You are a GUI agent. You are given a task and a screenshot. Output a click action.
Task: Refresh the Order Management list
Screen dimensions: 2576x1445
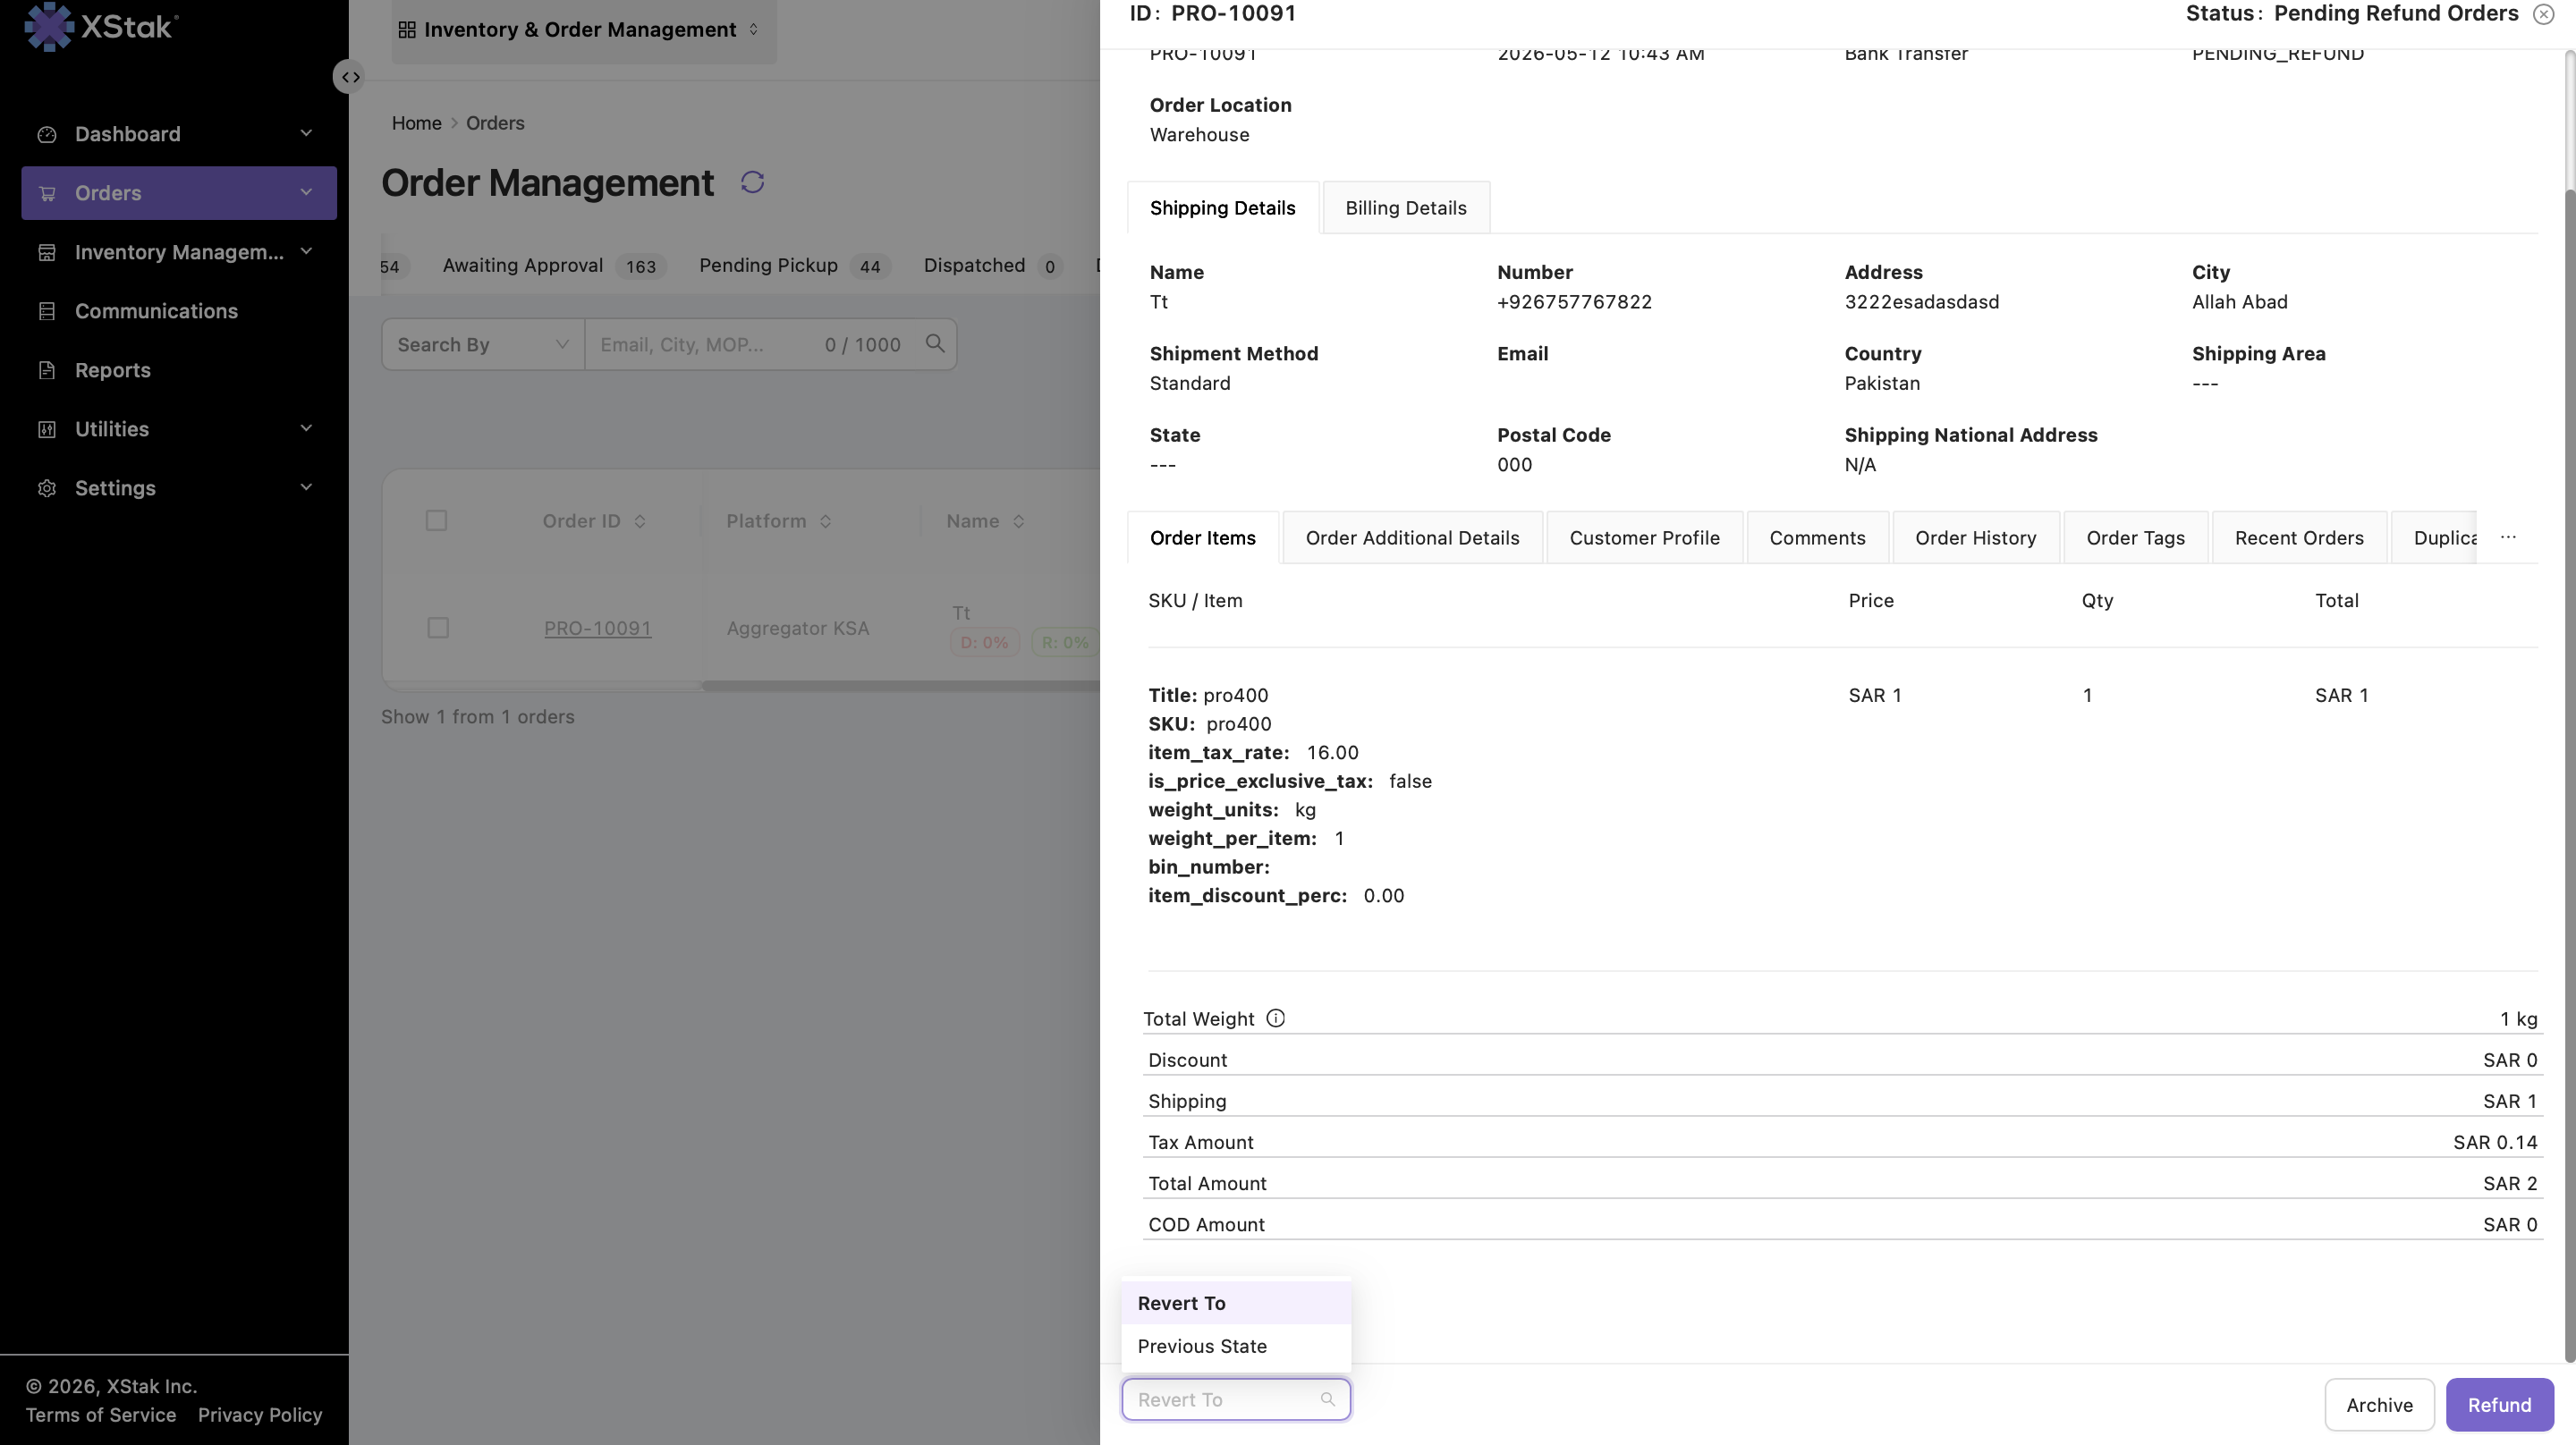pos(752,182)
